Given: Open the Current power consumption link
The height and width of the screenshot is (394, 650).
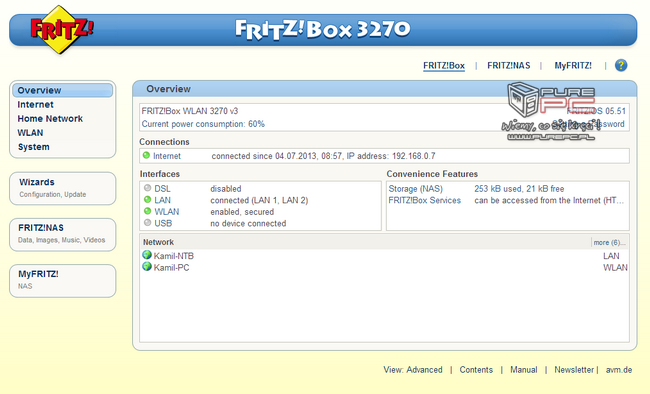Looking at the screenshot, I should pyautogui.click(x=203, y=124).
